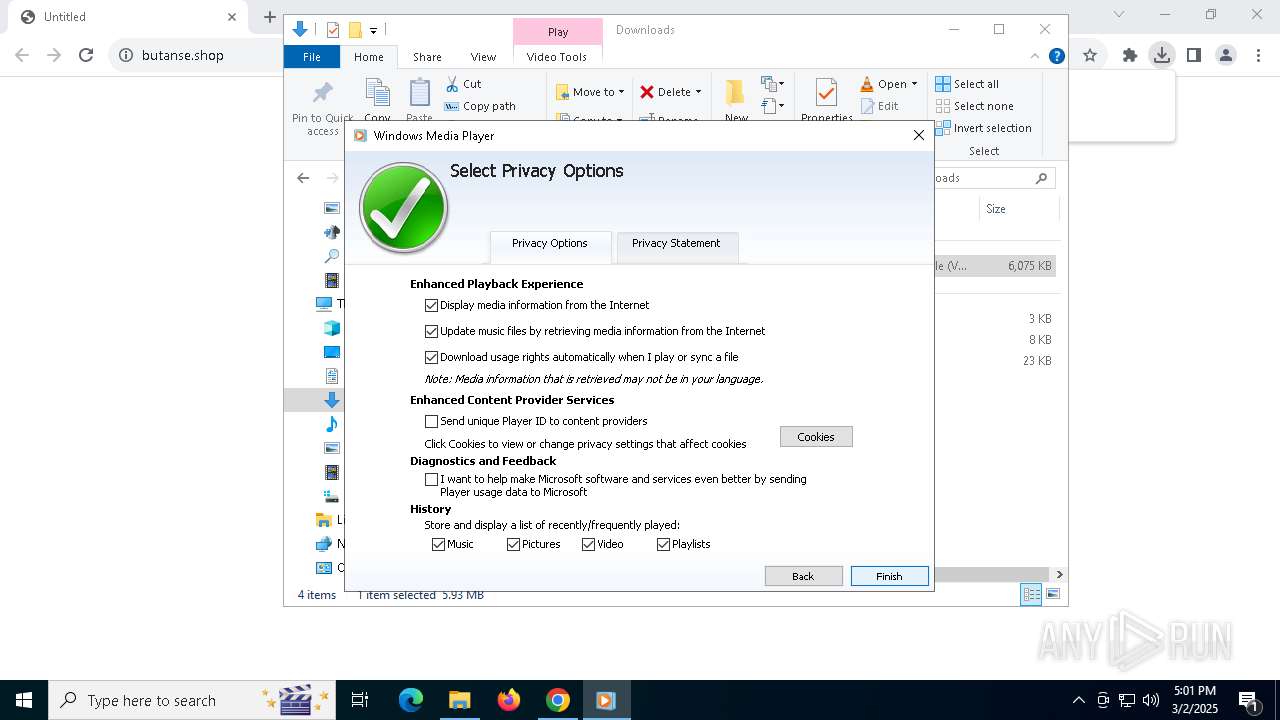Click quick access toolbar properties checkmark icon
Image resolution: width=1280 pixels, height=720 pixels.
[333, 30]
